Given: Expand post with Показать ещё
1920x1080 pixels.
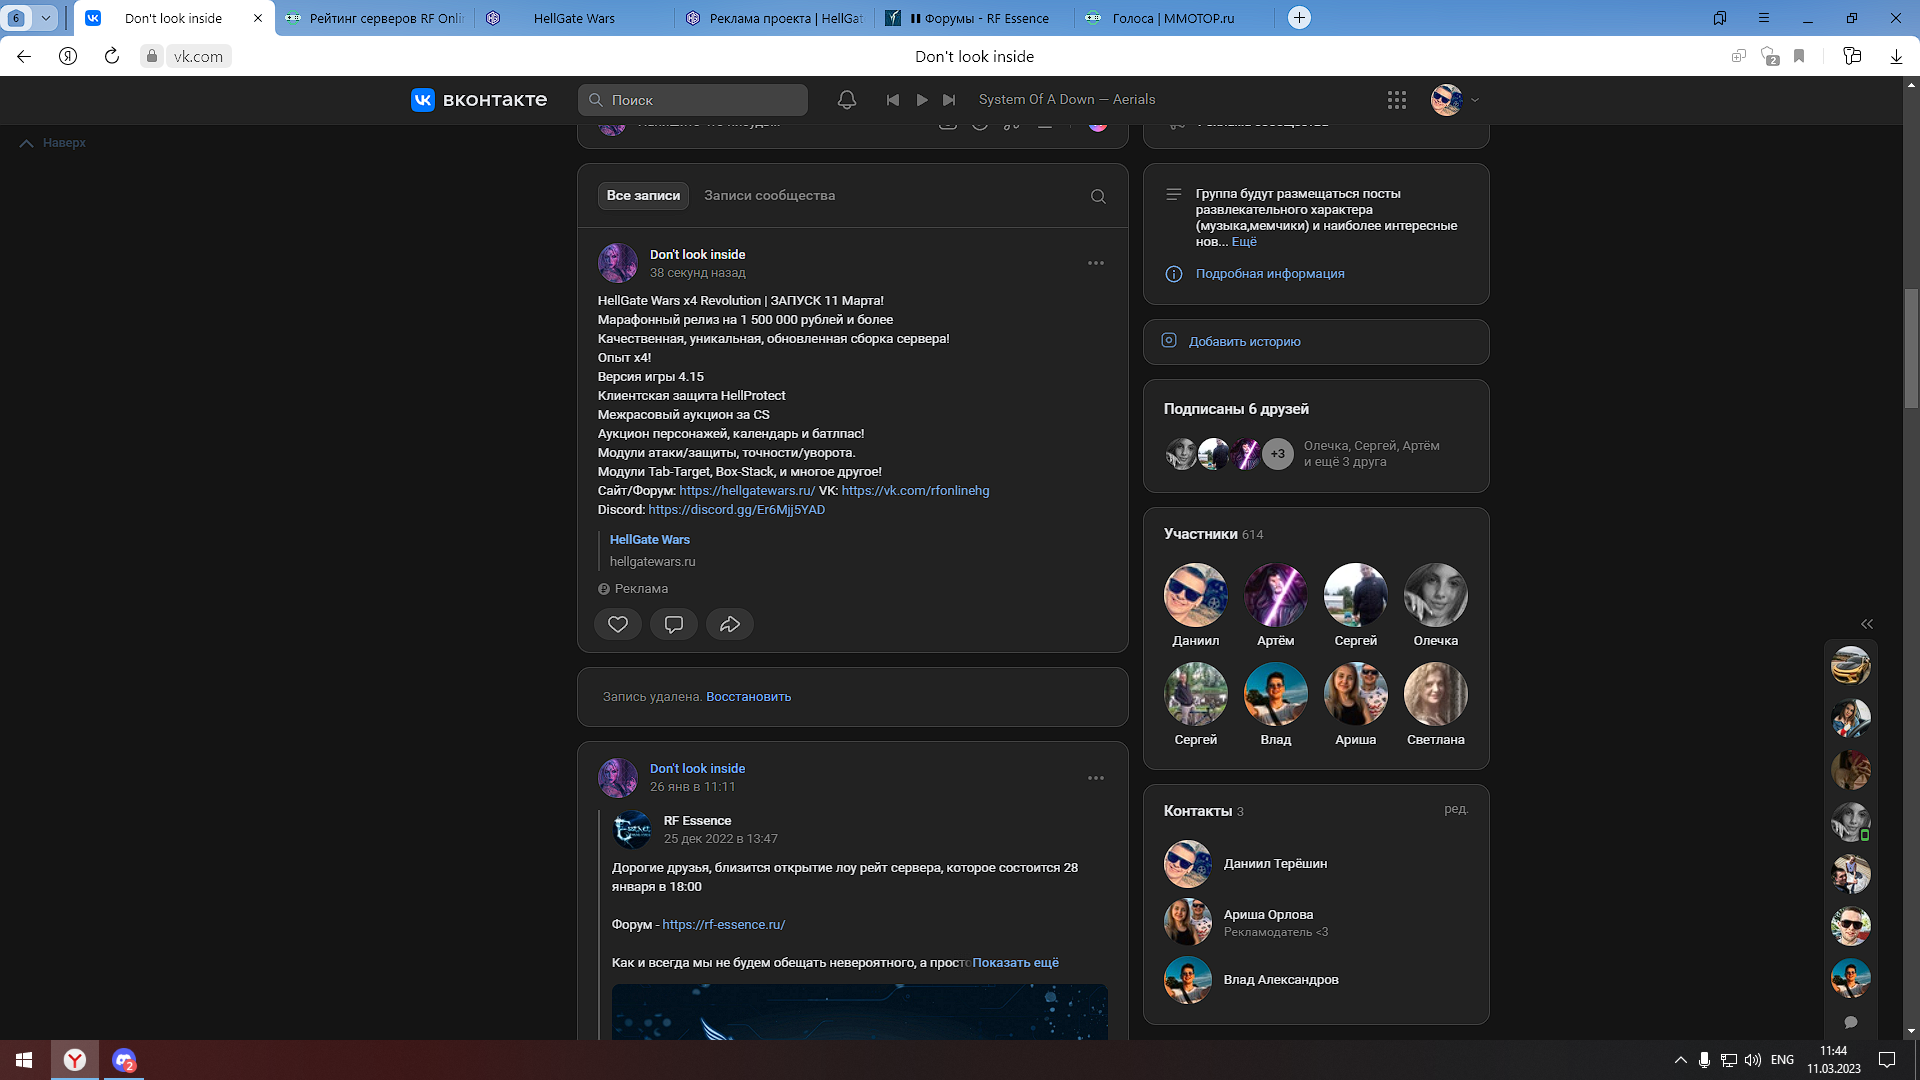Looking at the screenshot, I should pos(1015,963).
